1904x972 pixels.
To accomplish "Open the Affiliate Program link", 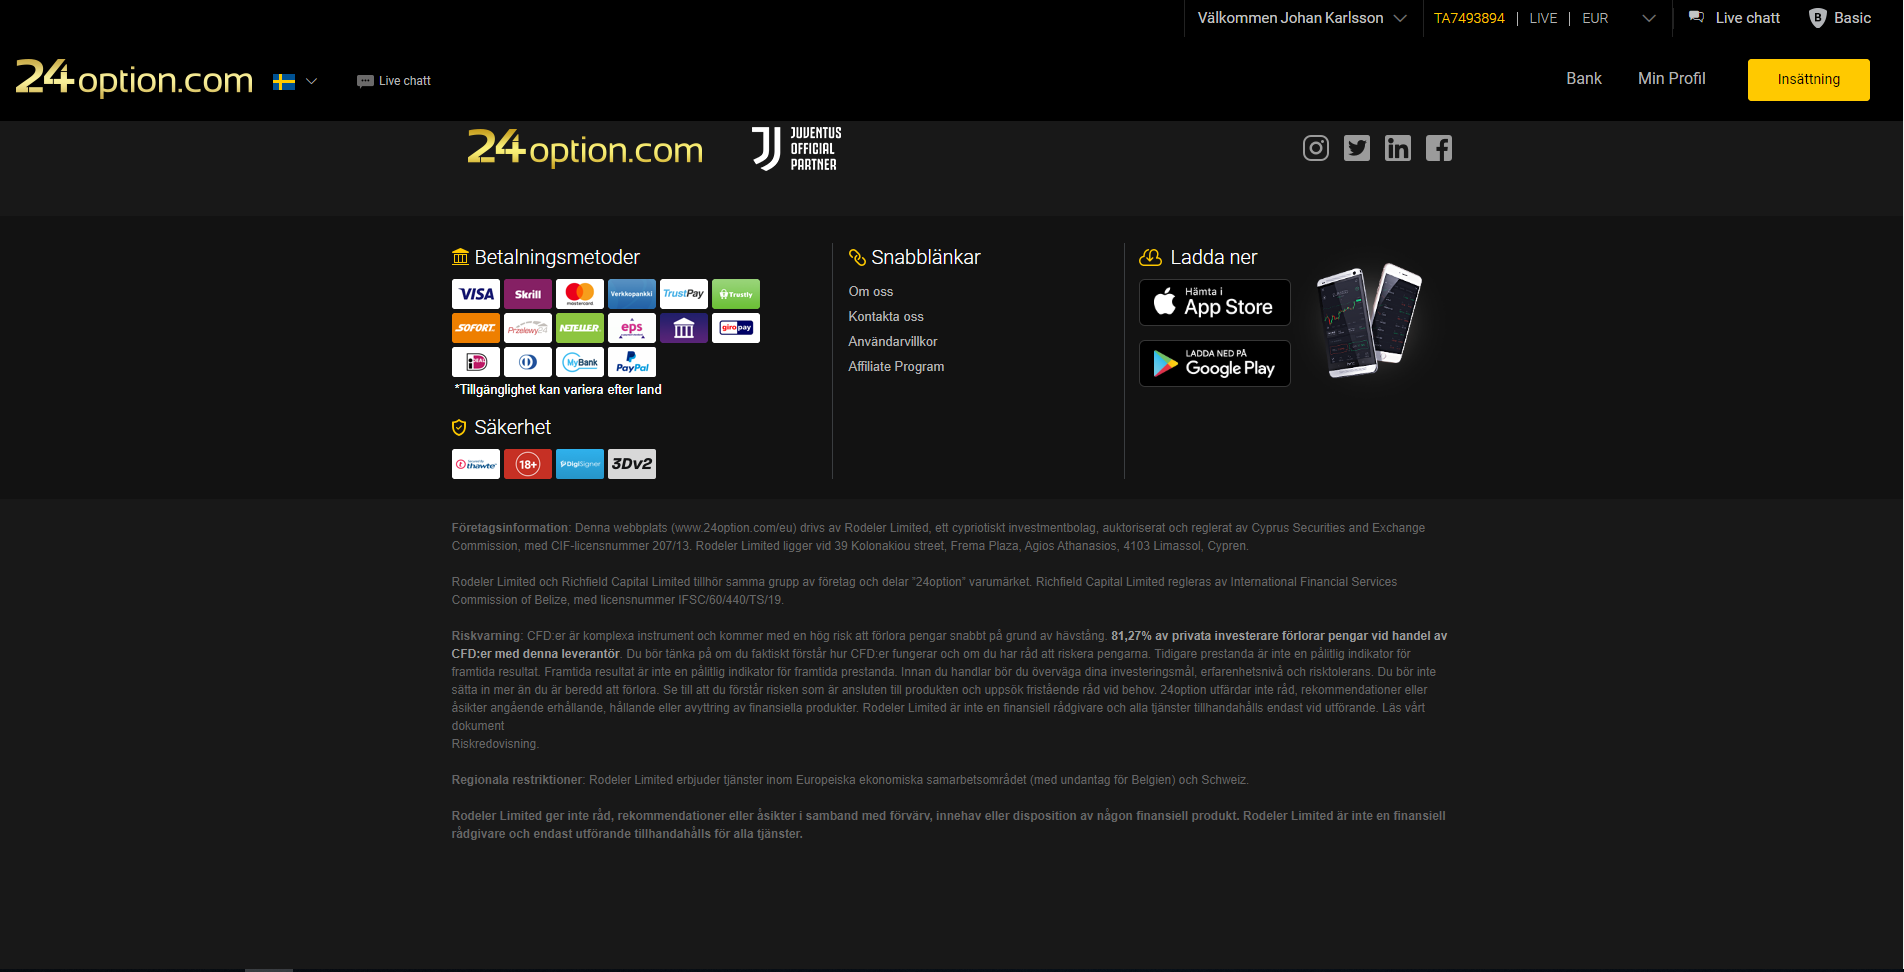I will (x=896, y=367).
